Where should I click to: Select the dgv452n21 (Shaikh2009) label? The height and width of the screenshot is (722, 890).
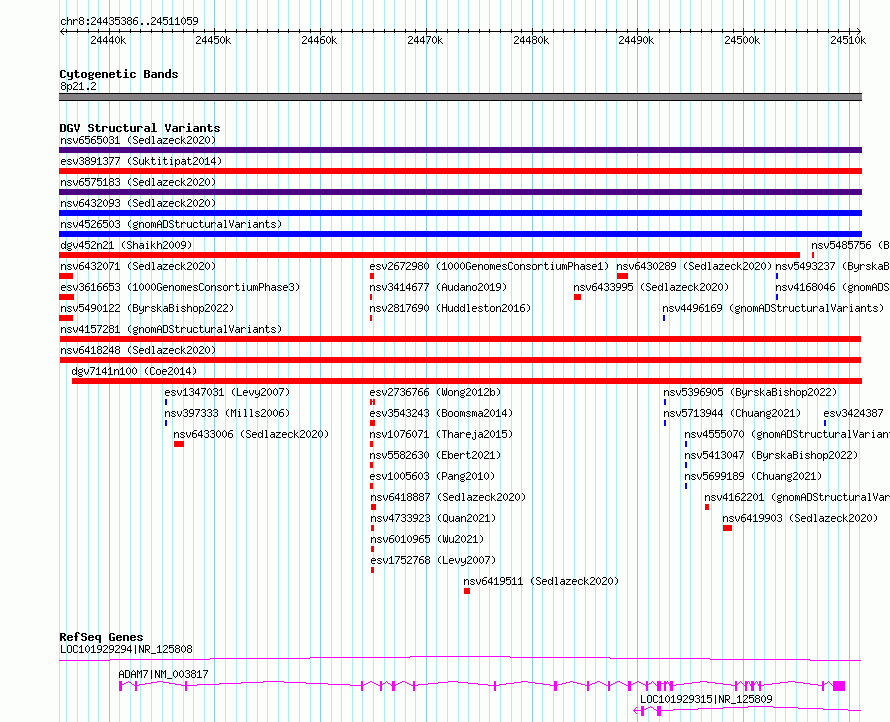pos(126,245)
